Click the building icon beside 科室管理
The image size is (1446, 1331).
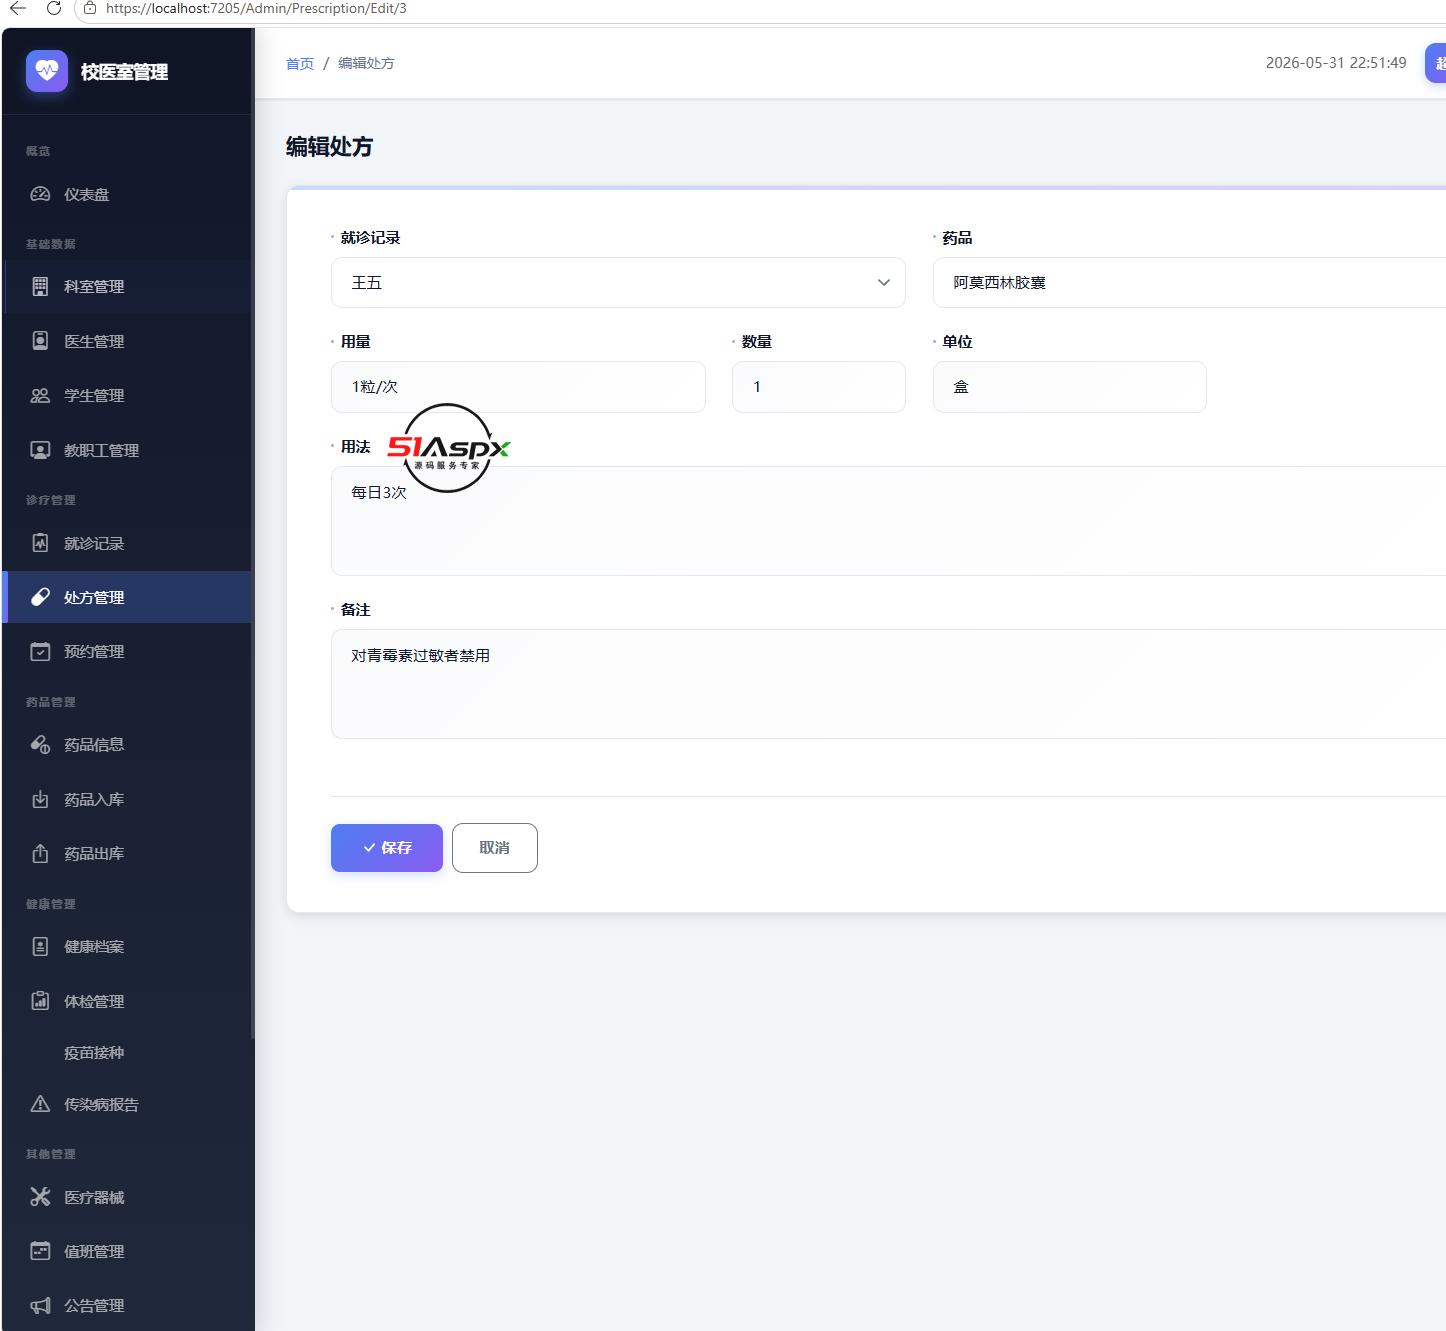coord(40,286)
